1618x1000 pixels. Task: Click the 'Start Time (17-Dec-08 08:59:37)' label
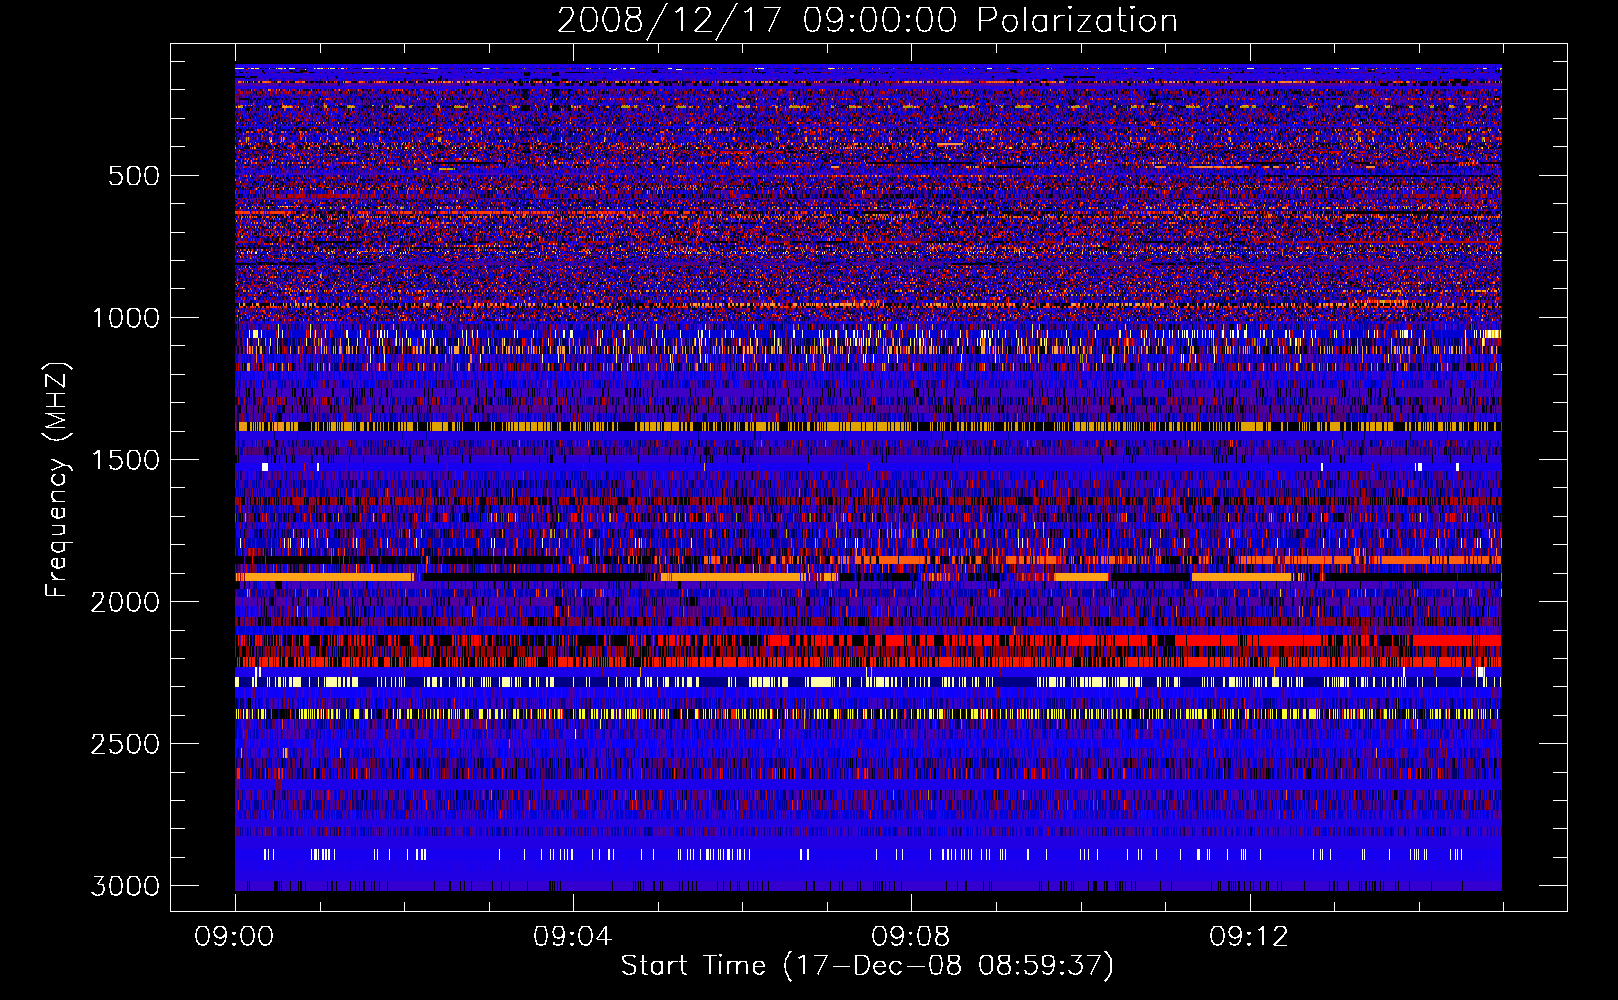pyautogui.click(x=867, y=966)
